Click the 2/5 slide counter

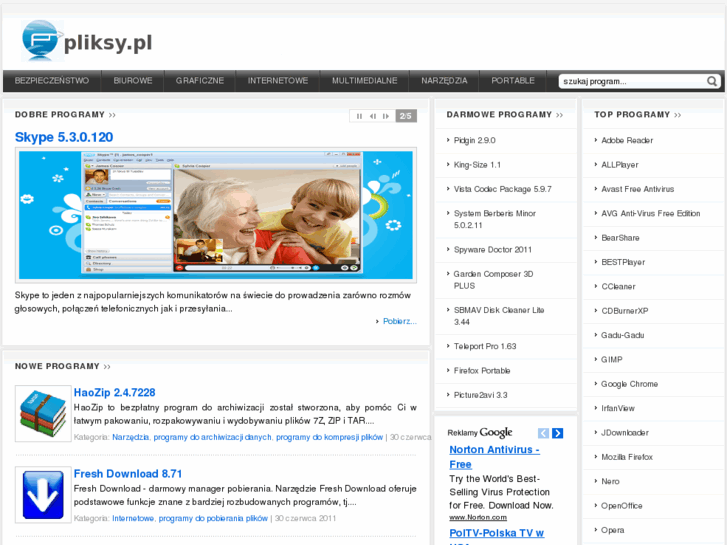[406, 116]
